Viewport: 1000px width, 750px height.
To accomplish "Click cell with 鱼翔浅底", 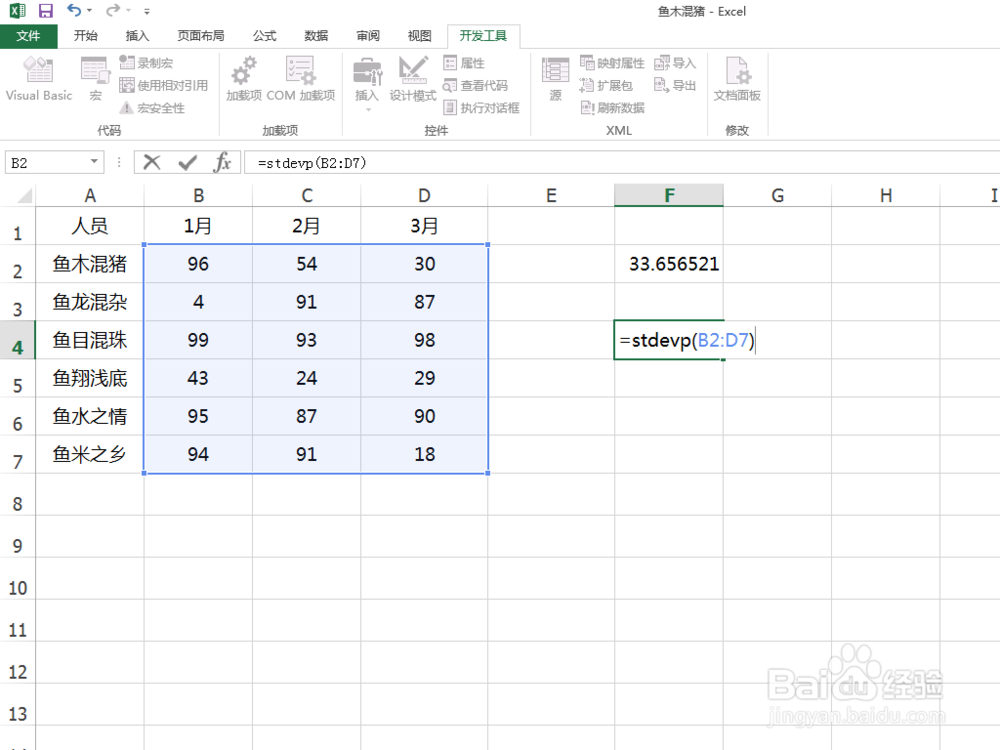I will 90,378.
